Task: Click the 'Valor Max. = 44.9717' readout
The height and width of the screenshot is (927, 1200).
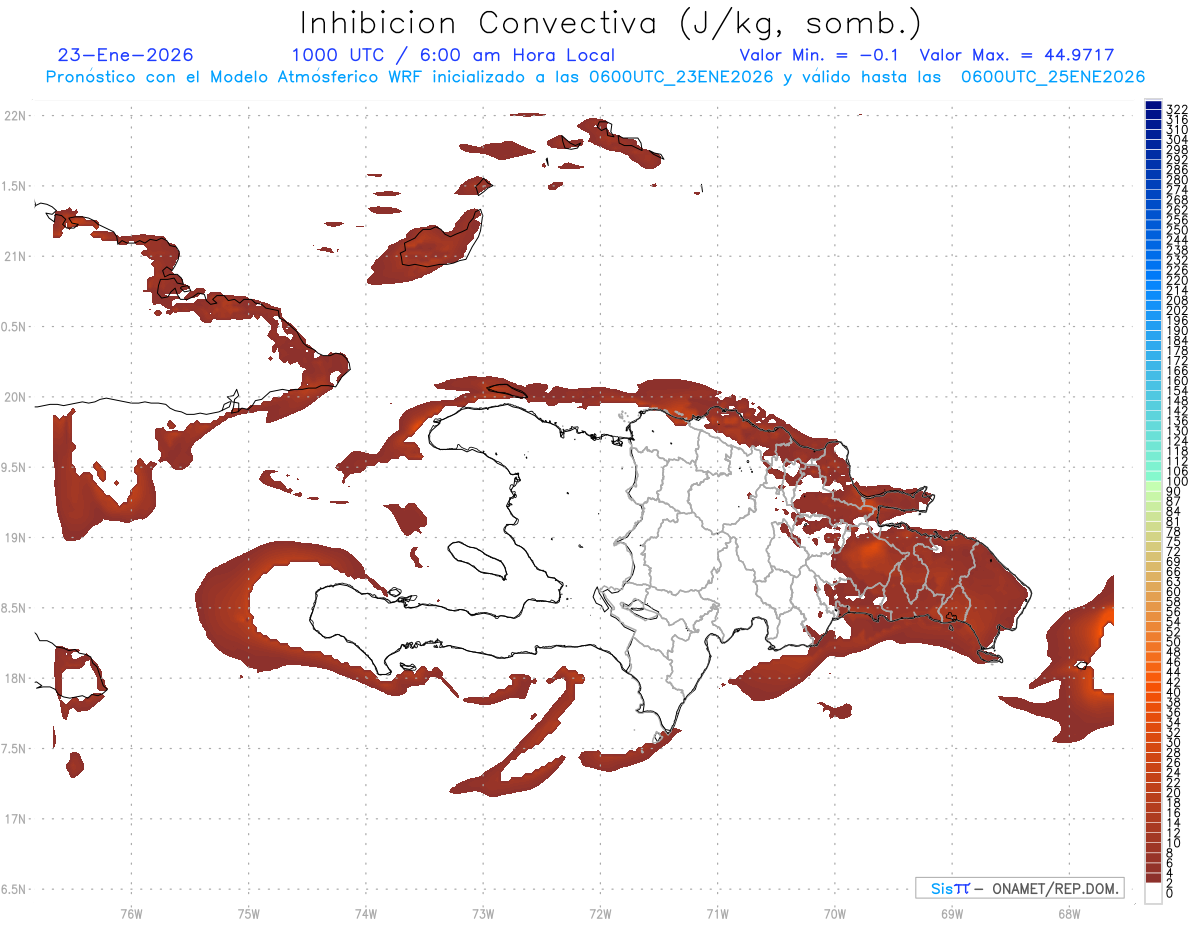Action: pos(1017,55)
